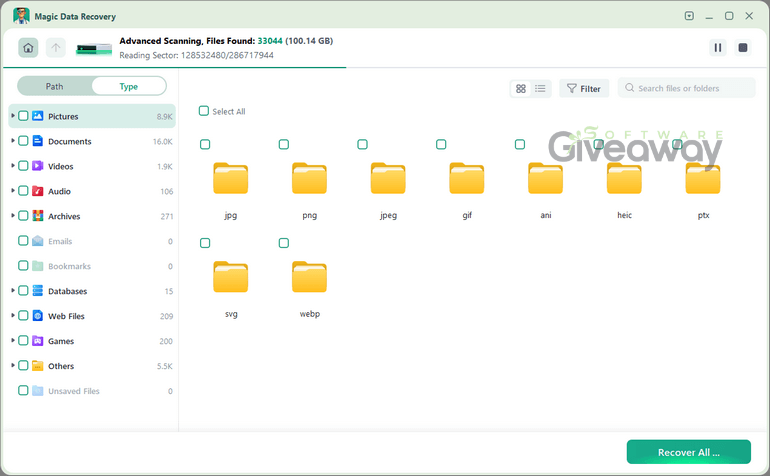Tick the Archives category checkbox

point(23,216)
